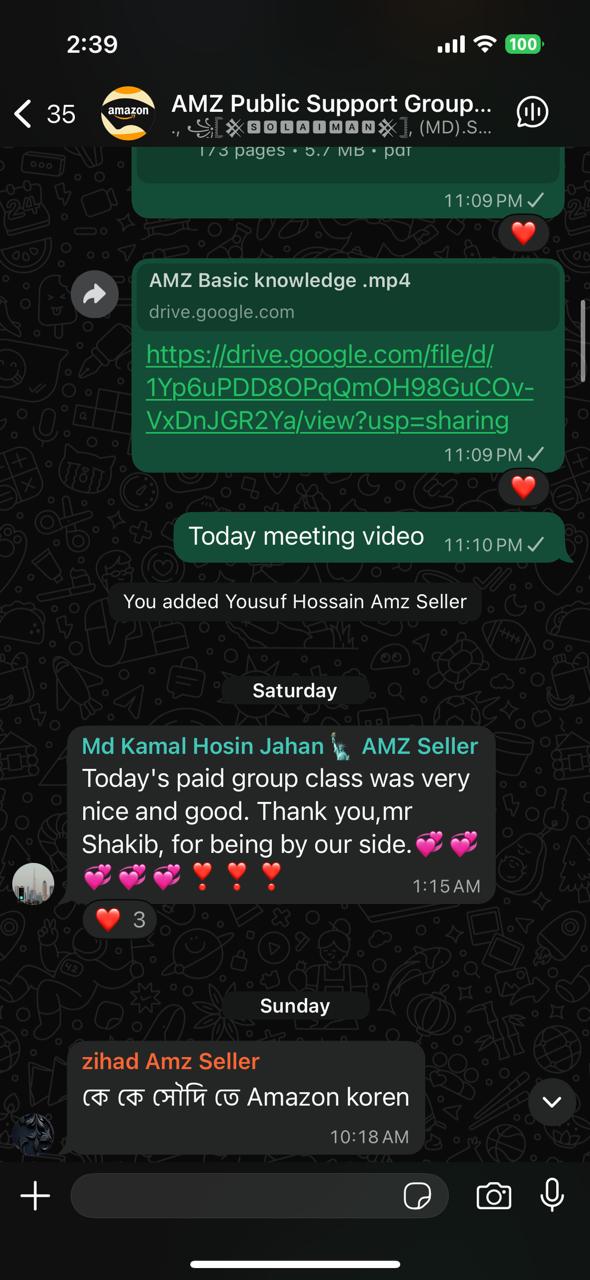
Task: View heart reaction on Drive link message
Action: click(x=523, y=488)
